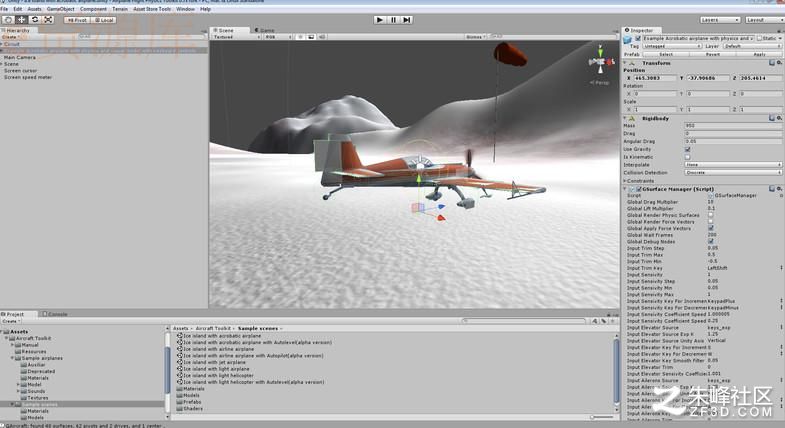Image resolution: width=785 pixels, height=428 pixels.
Task: Toggle scene audio icon in Scene toolbar
Action: click(321, 37)
